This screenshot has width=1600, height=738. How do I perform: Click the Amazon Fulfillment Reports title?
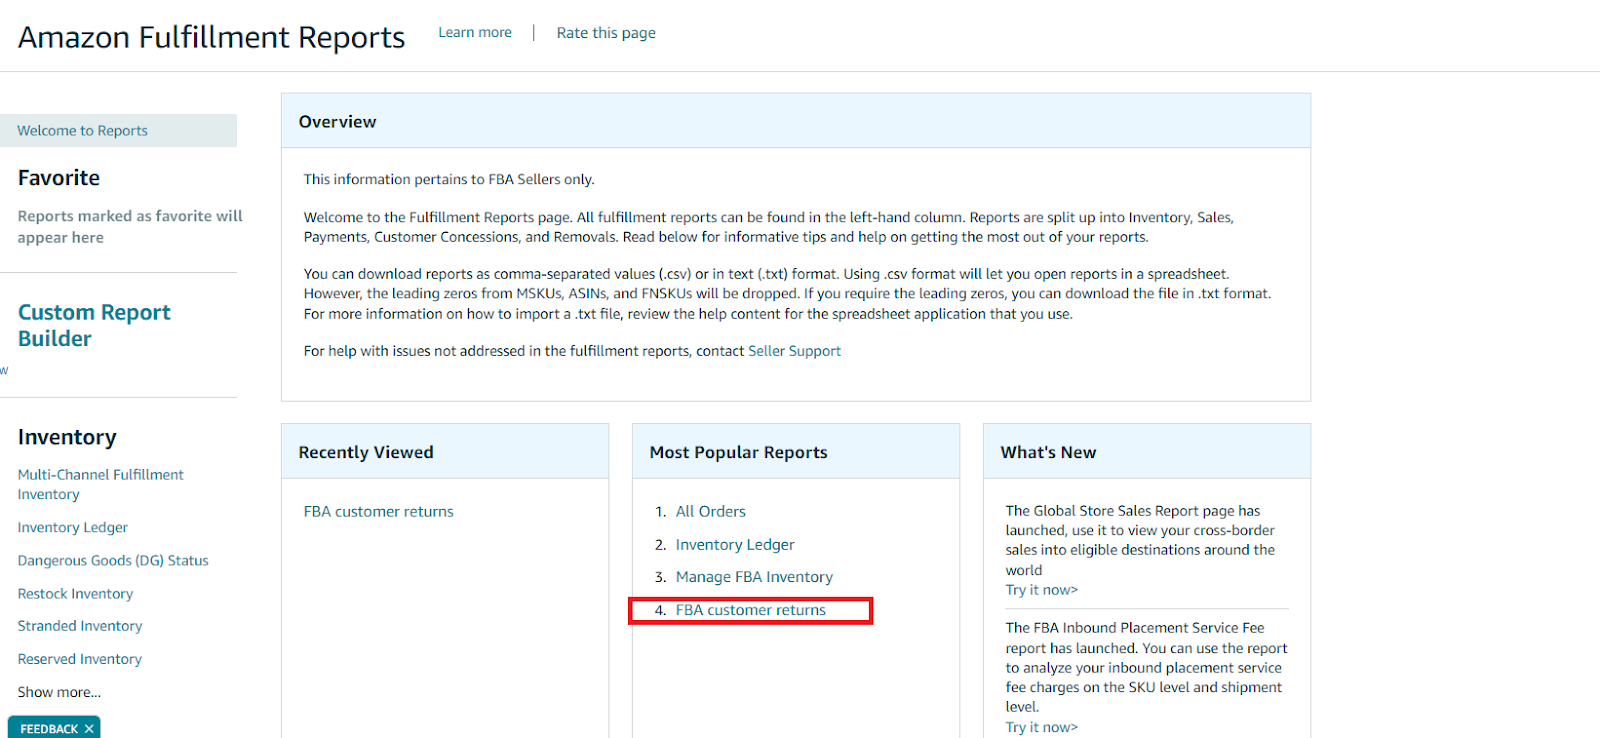tap(211, 37)
